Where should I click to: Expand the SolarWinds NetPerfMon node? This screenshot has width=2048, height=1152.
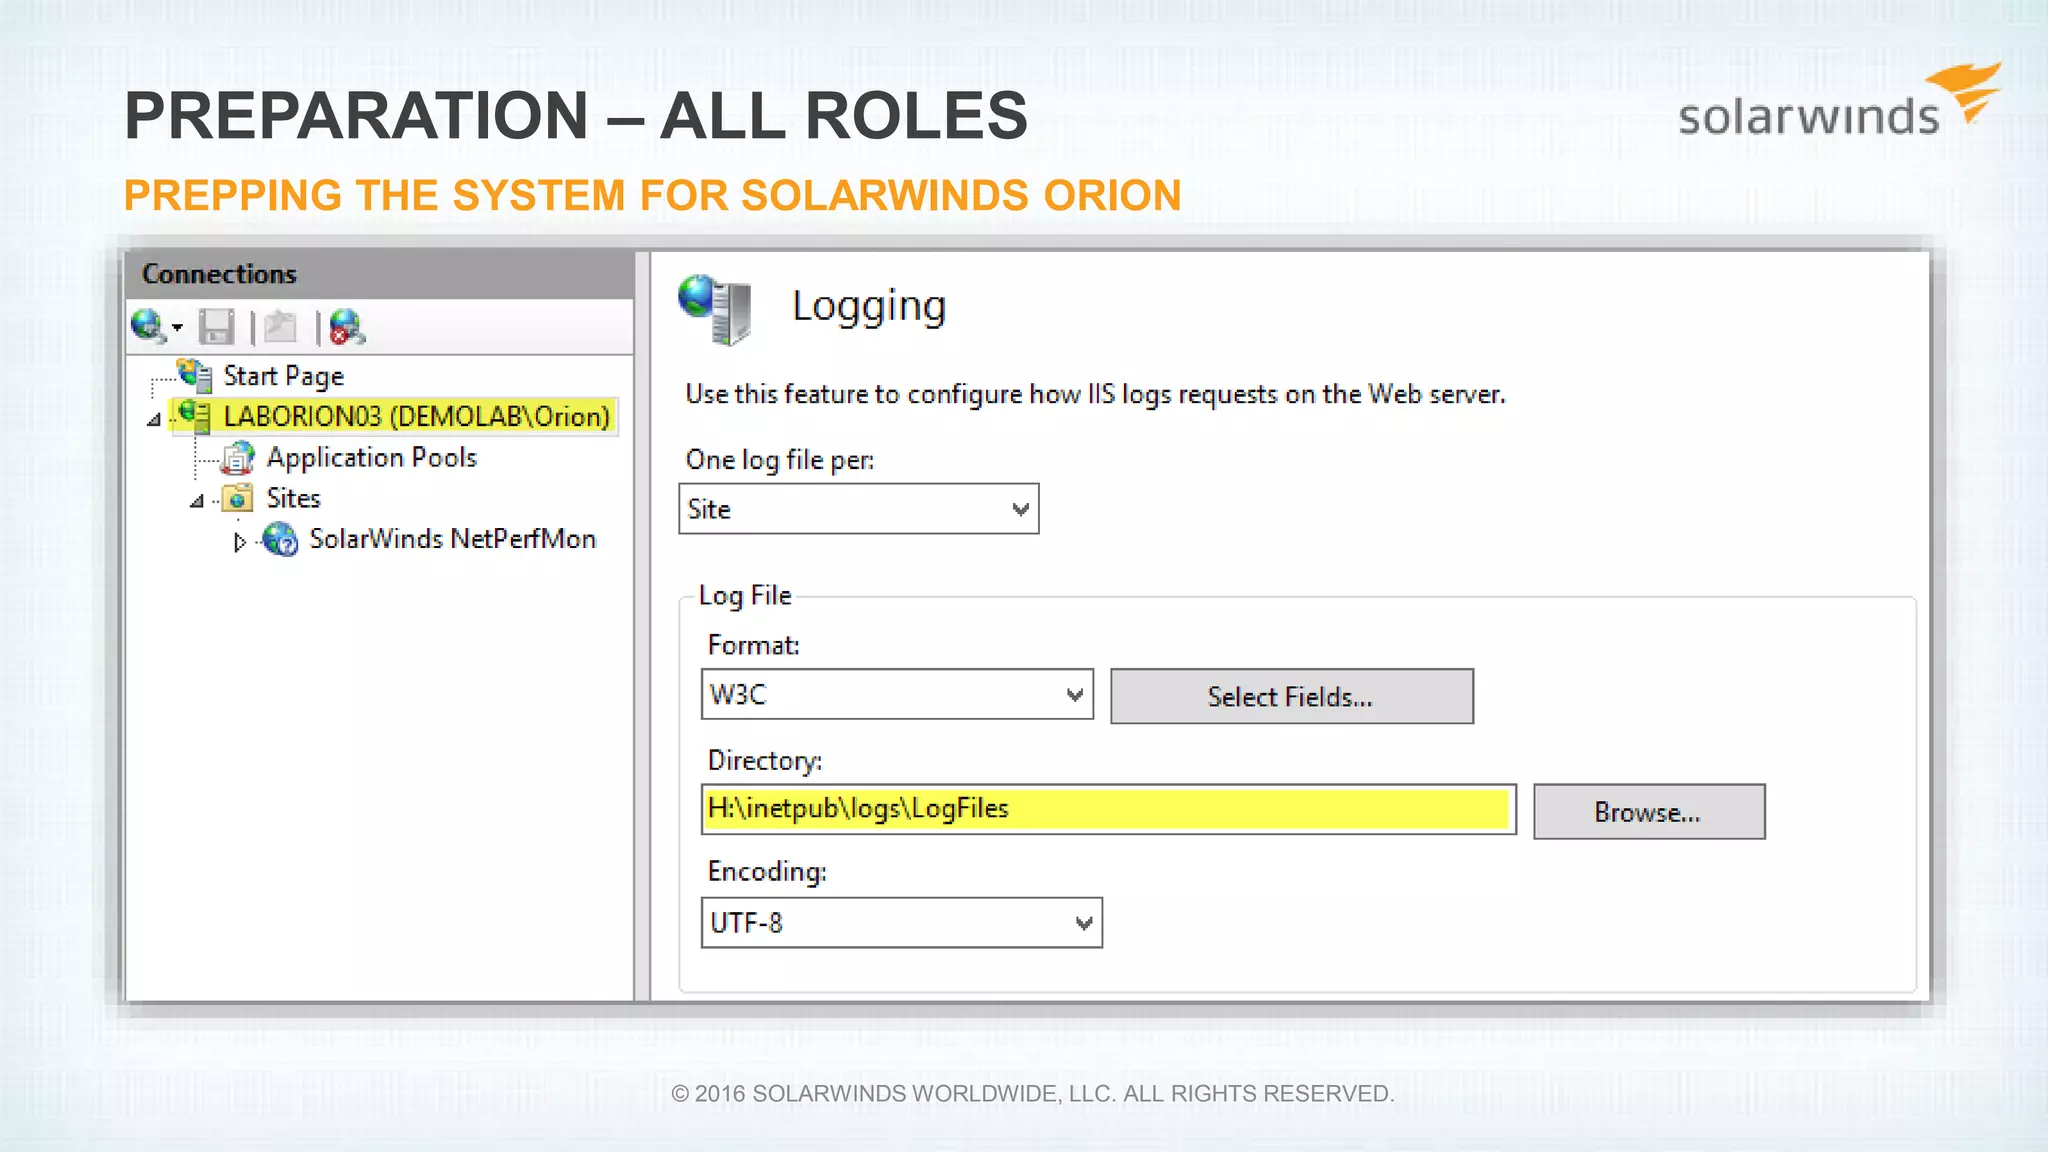click(240, 542)
